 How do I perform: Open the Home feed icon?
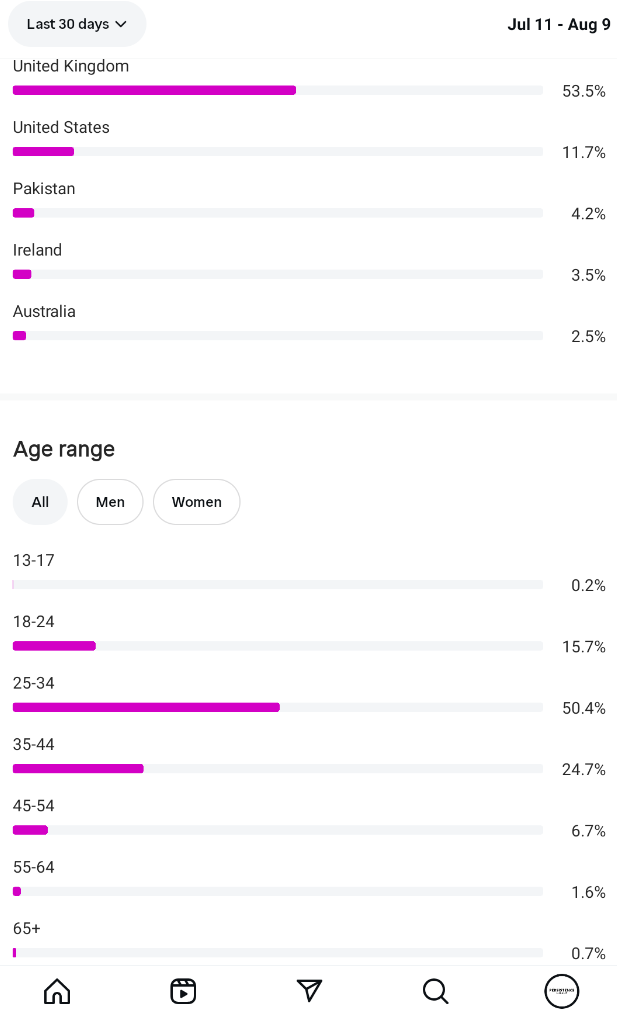(x=57, y=991)
